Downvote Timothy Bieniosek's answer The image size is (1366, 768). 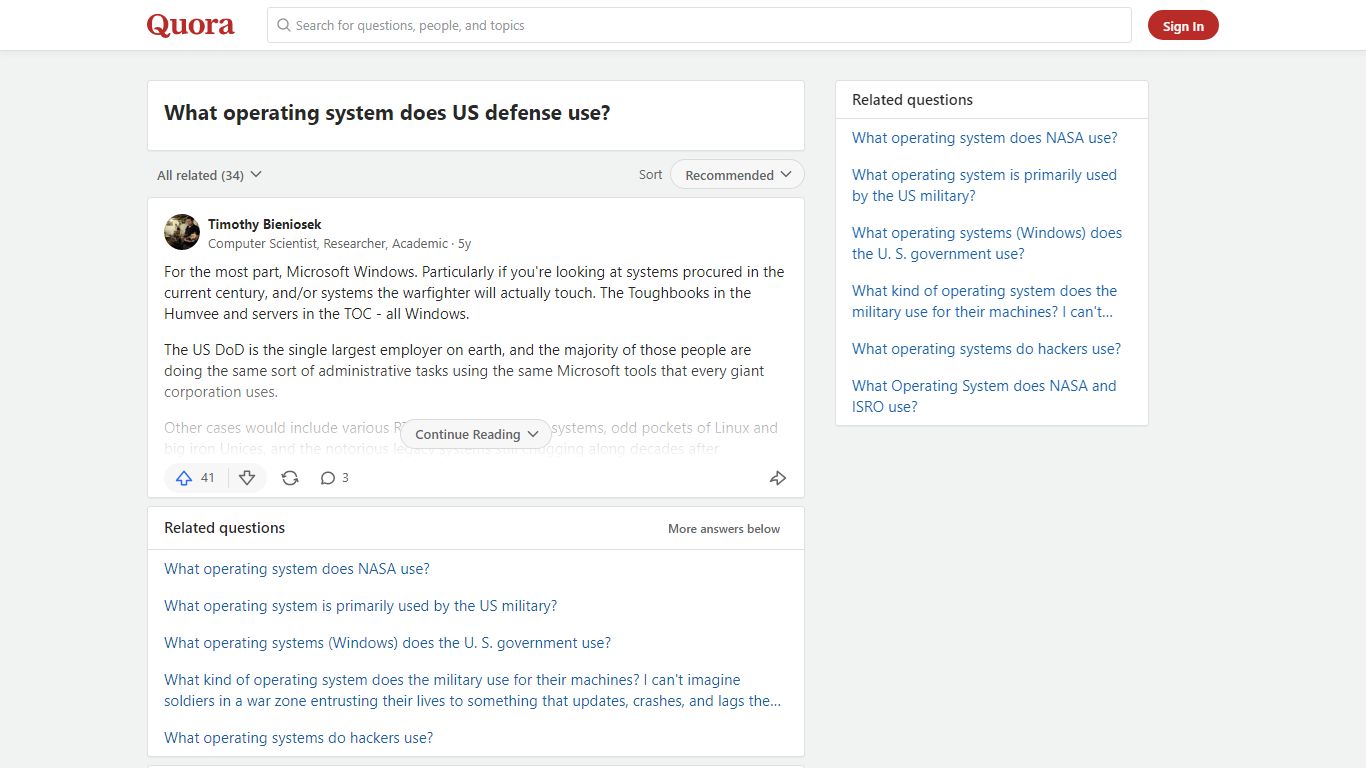pos(247,478)
